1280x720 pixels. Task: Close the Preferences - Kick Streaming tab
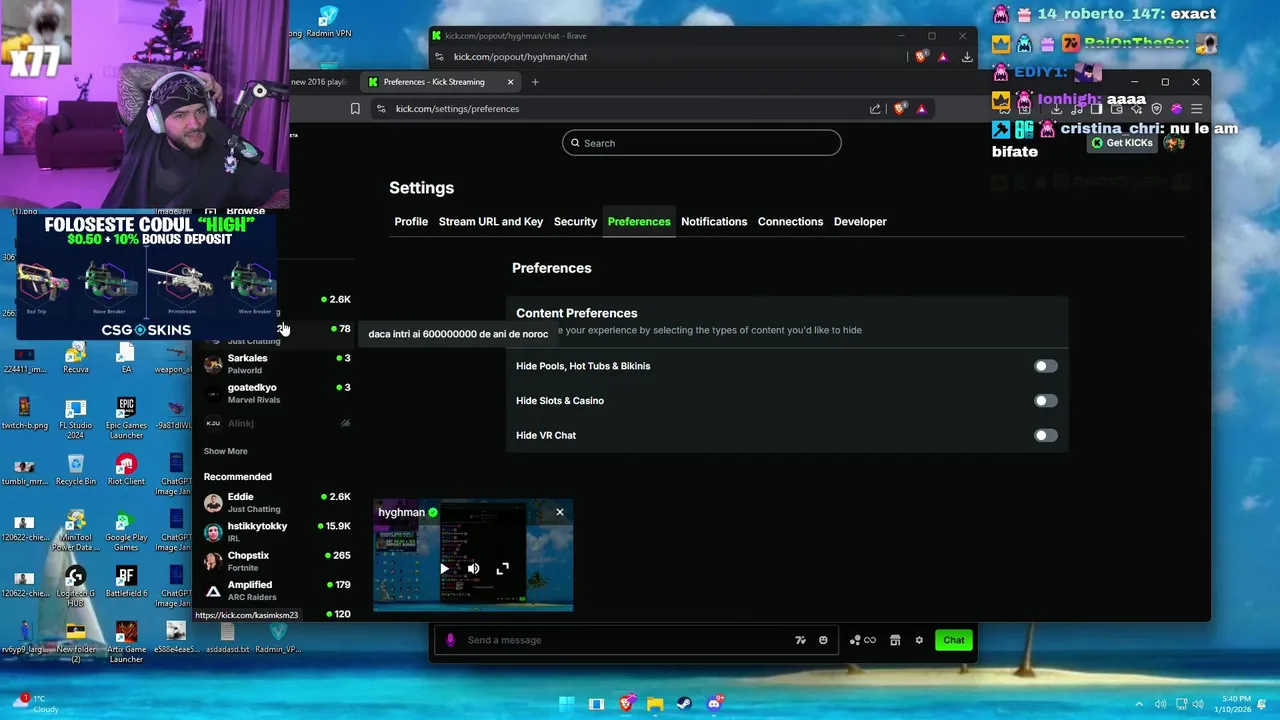coord(510,82)
